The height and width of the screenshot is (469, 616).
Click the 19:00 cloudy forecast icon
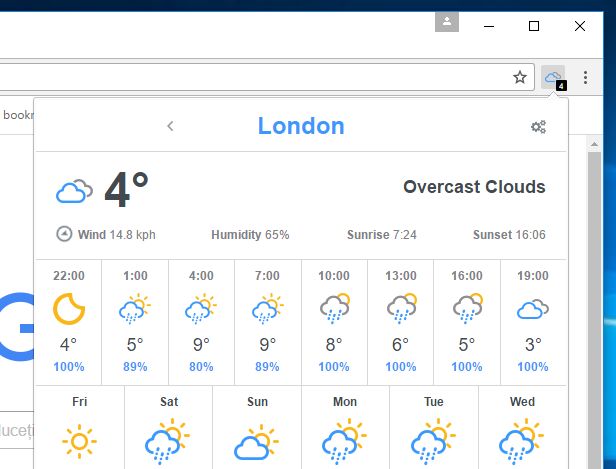click(x=532, y=308)
